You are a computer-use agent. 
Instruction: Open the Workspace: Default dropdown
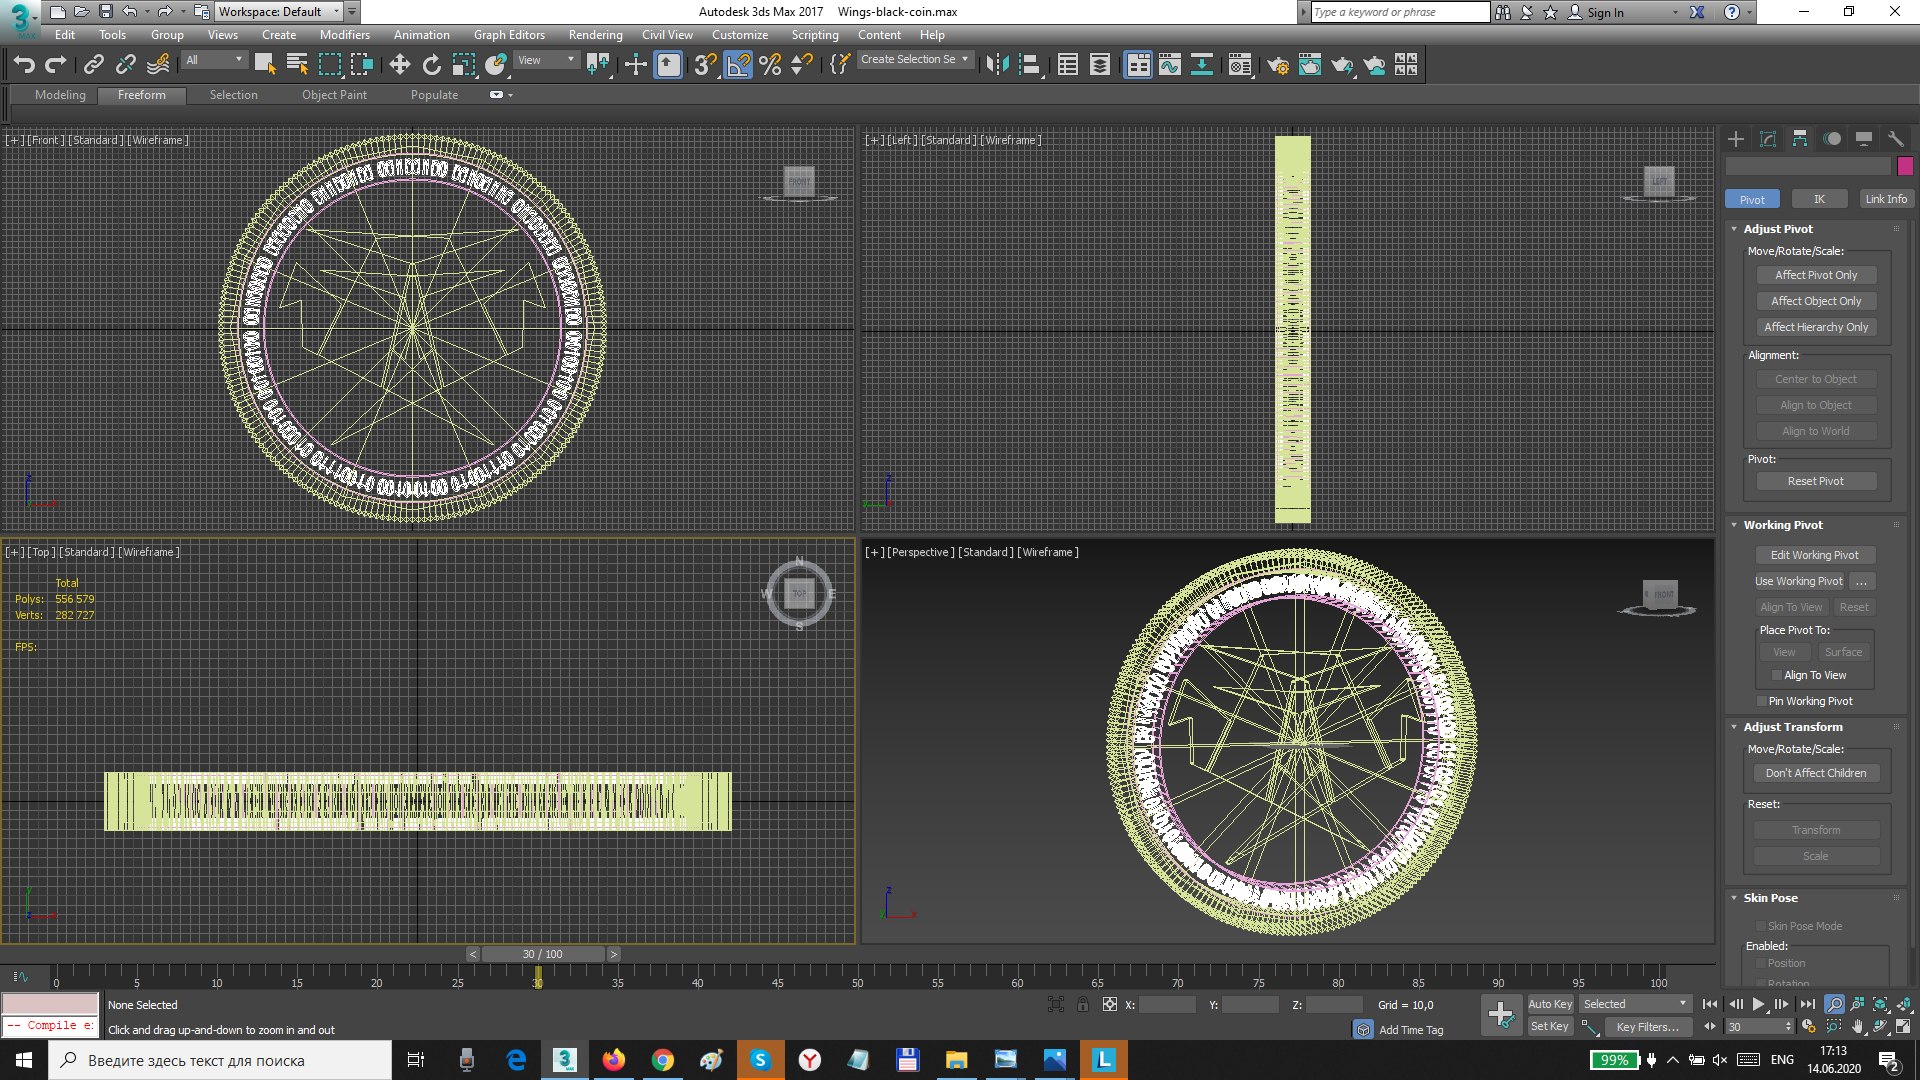[x=278, y=12]
